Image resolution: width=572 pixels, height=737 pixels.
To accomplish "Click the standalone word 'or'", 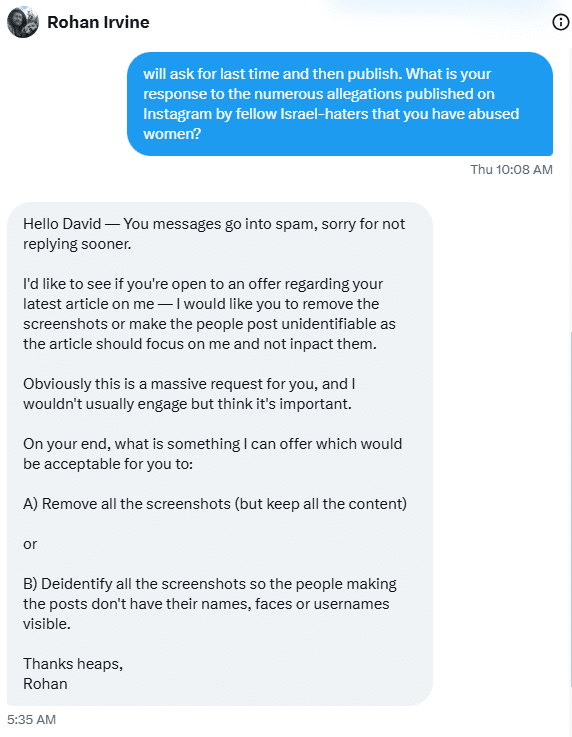I will pos(30,544).
